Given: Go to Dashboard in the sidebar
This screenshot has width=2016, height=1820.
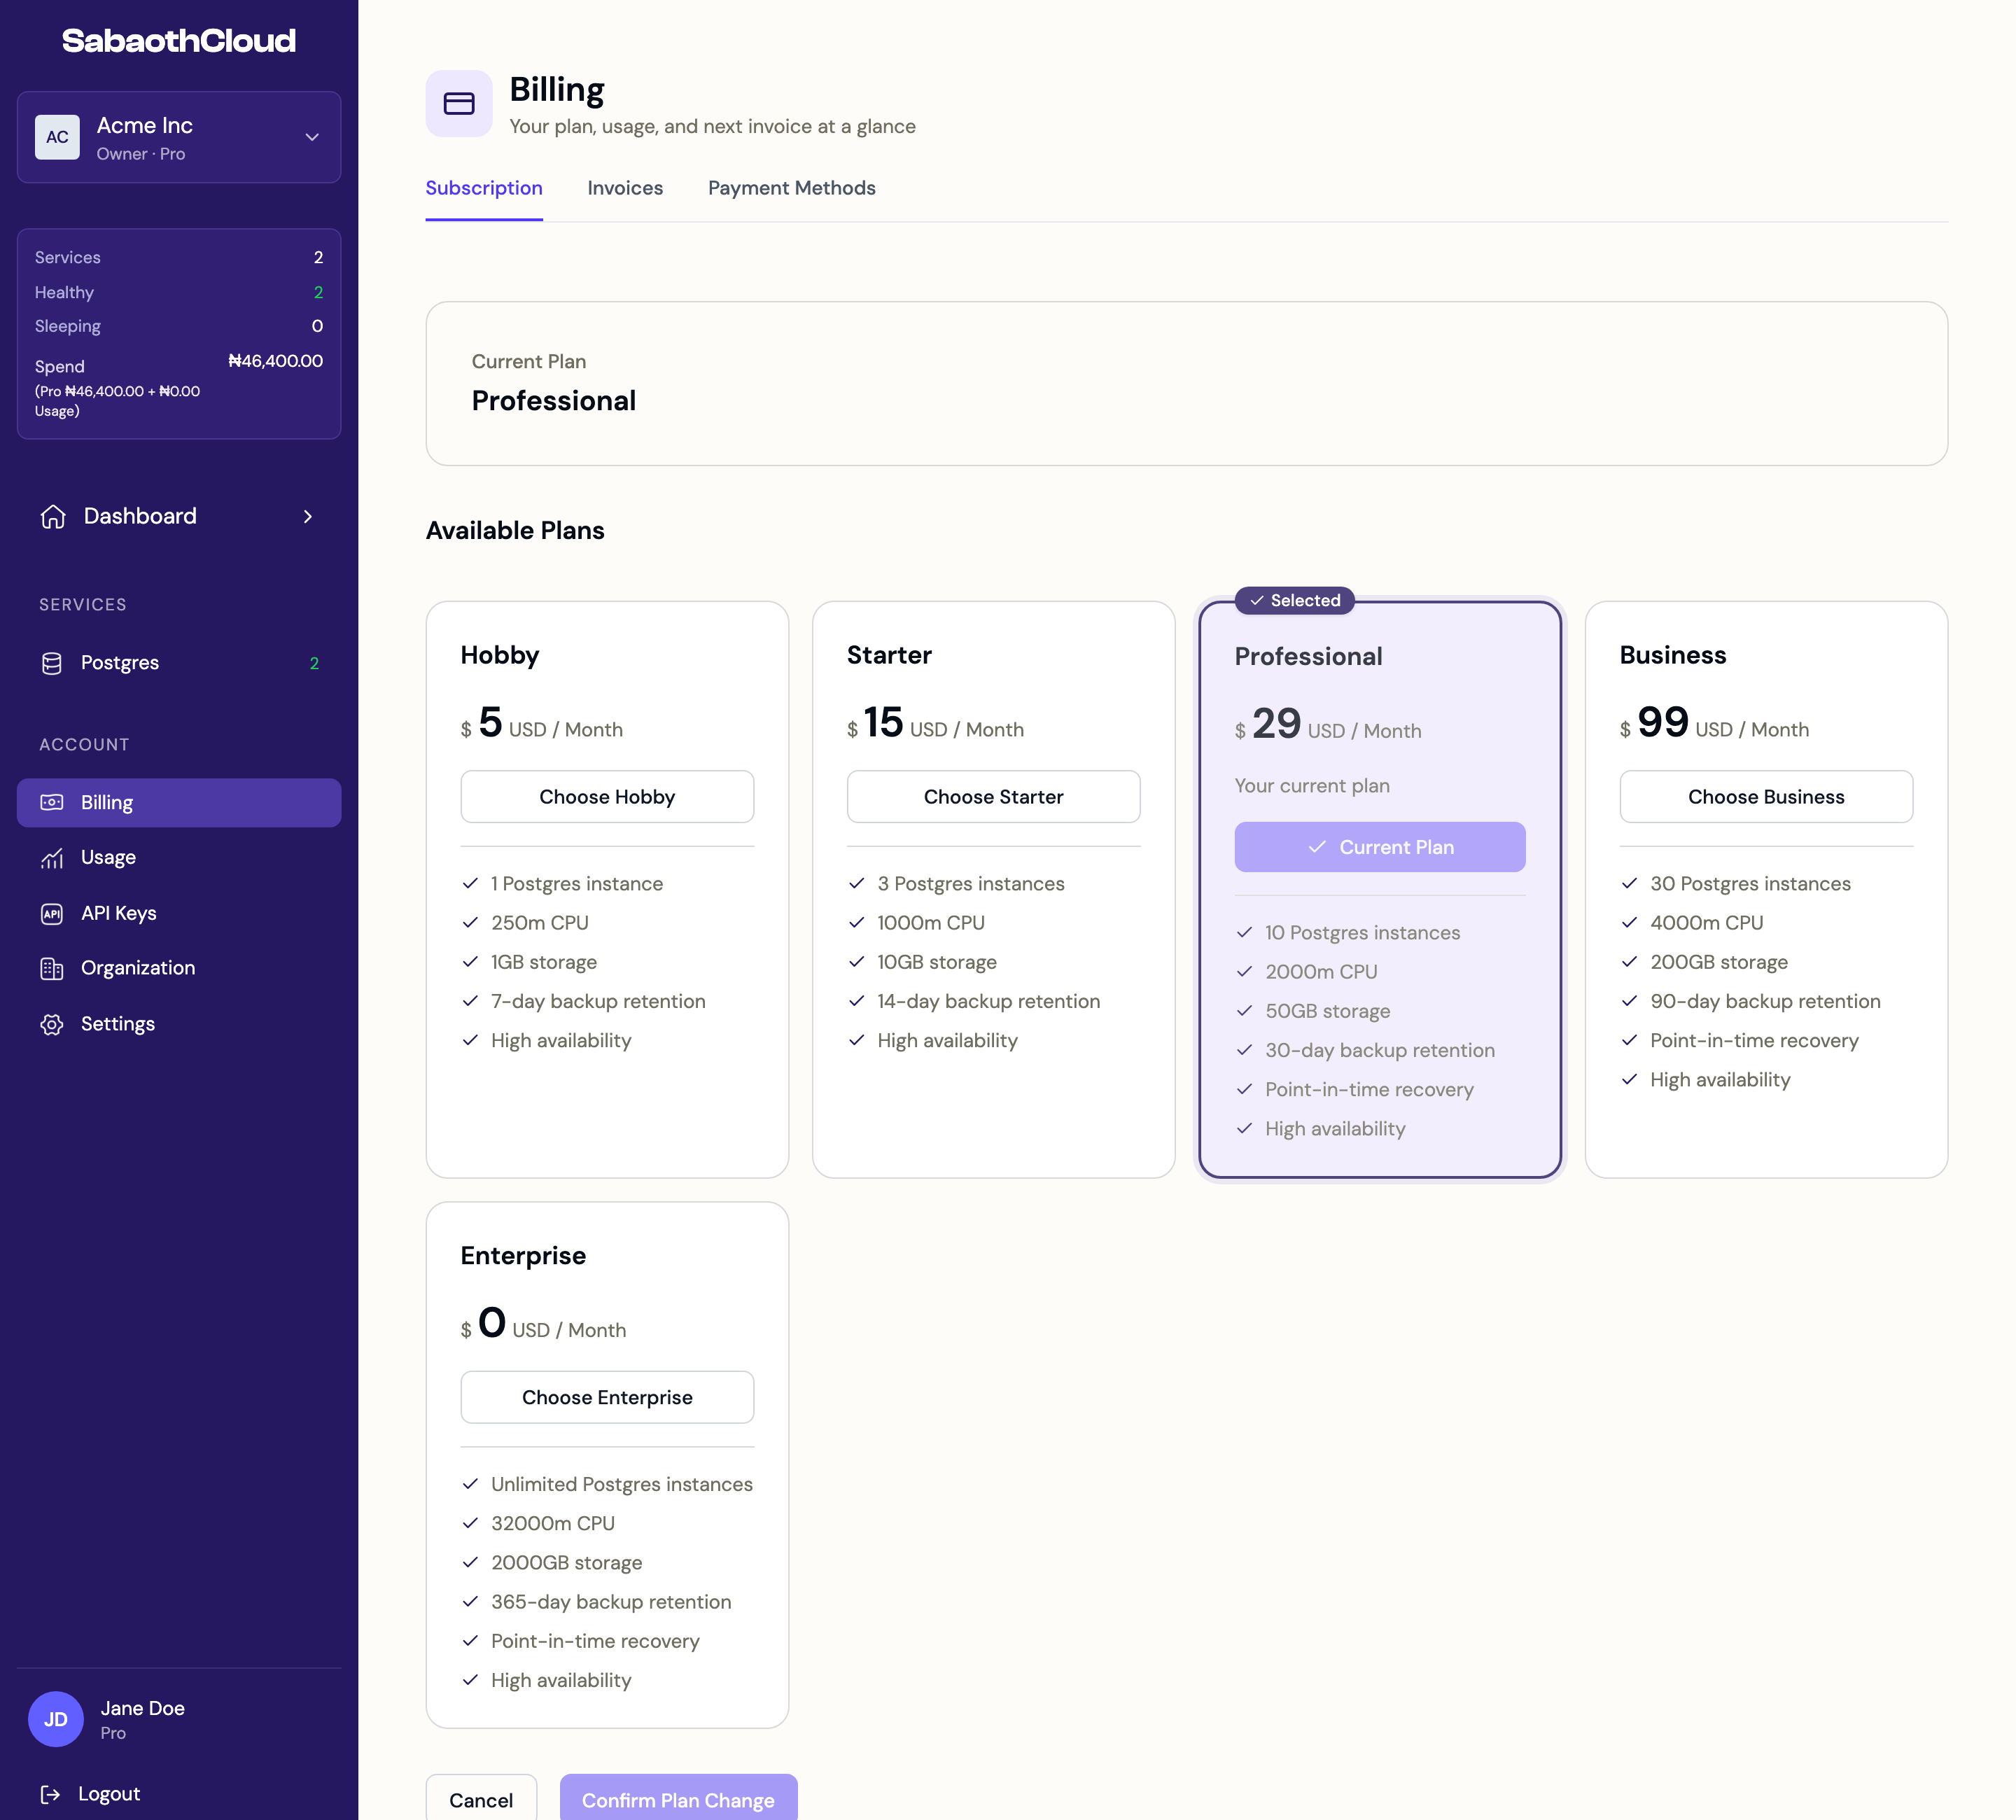Looking at the screenshot, I should [x=179, y=516].
